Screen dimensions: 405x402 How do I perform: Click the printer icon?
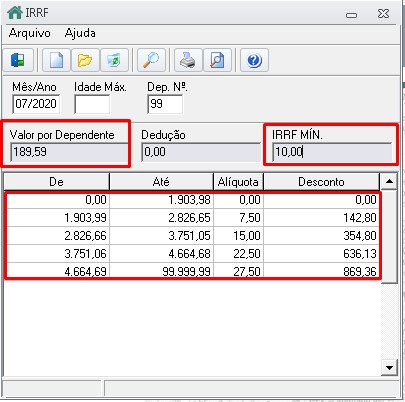click(x=188, y=60)
